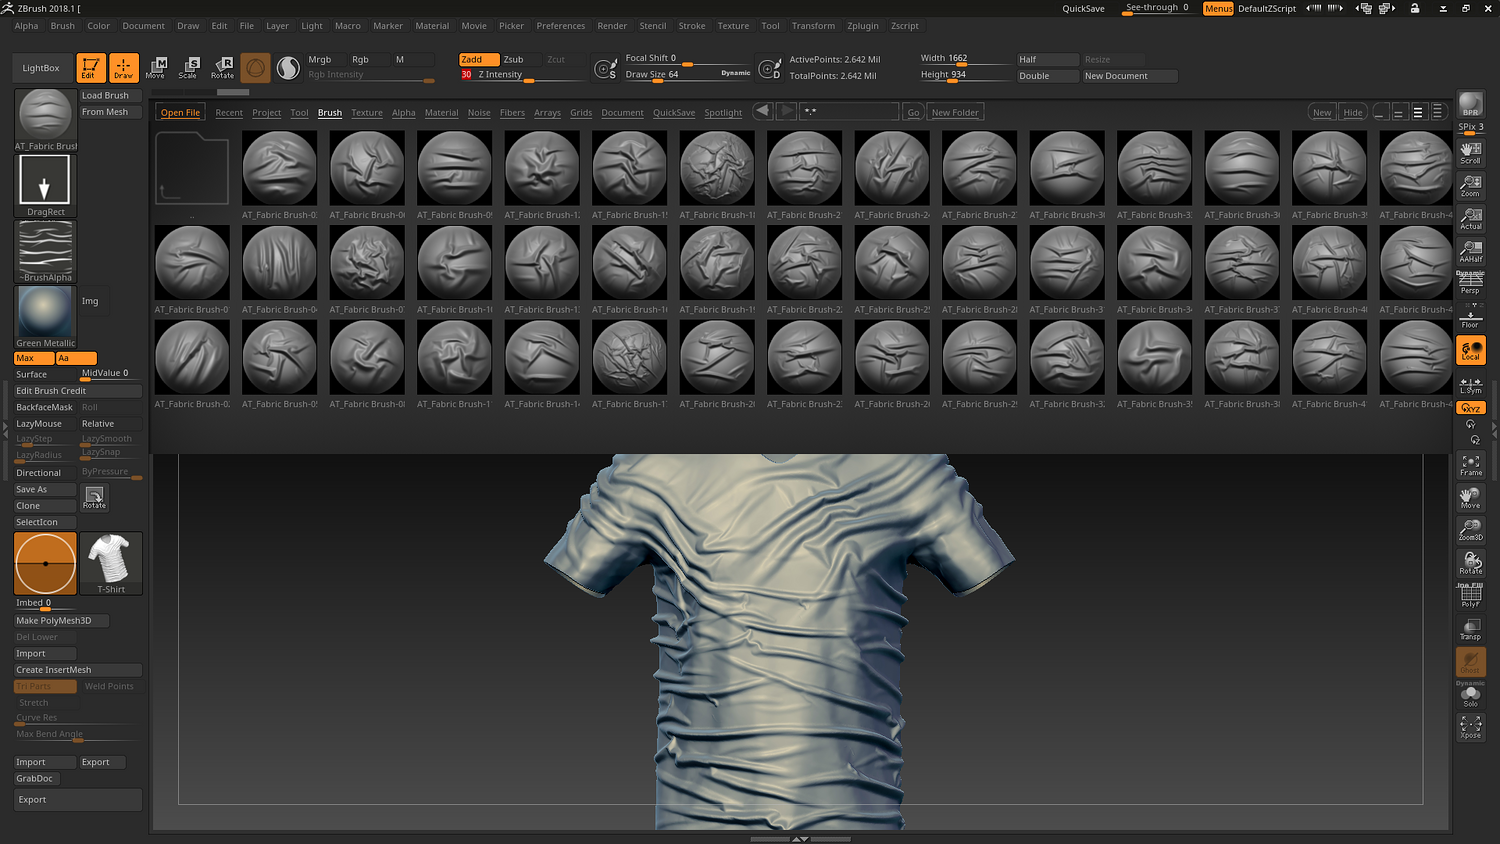1500x844 pixels.
Task: Click the LightBox search input field
Action: coord(849,112)
